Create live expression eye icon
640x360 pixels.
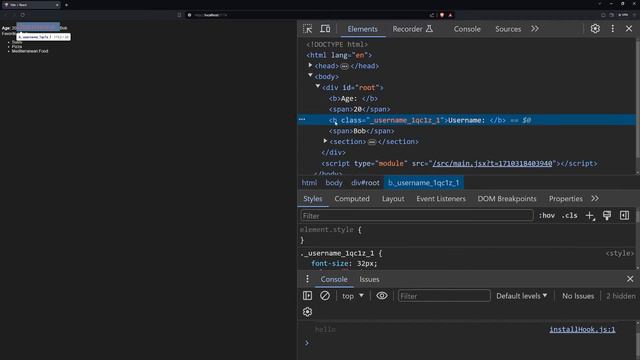382,296
